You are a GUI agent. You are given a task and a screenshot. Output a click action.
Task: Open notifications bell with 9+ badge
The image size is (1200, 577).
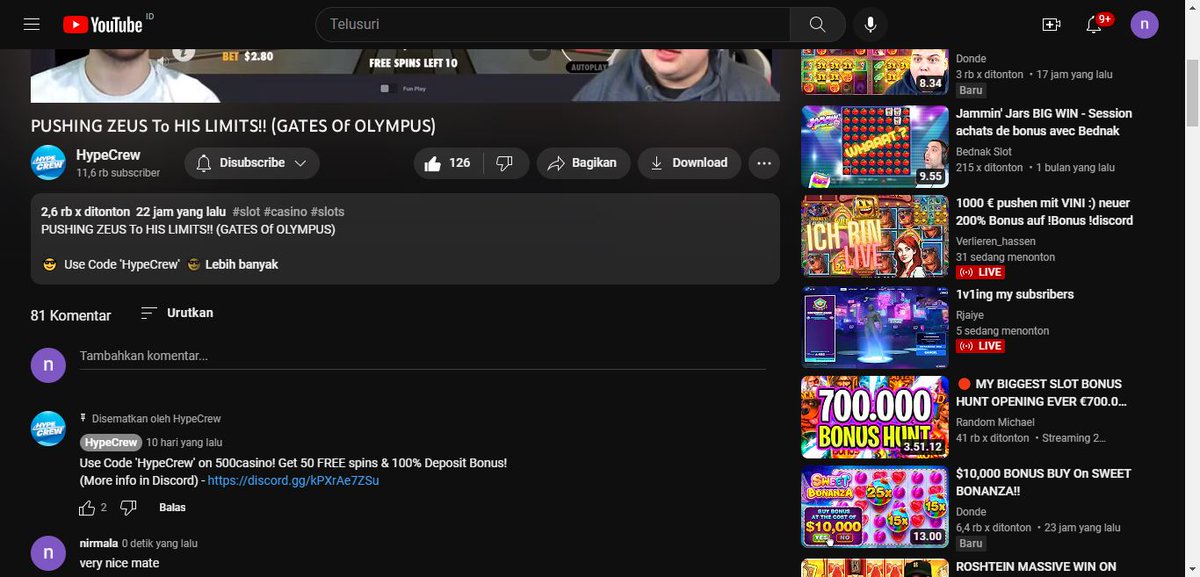click(x=1094, y=24)
